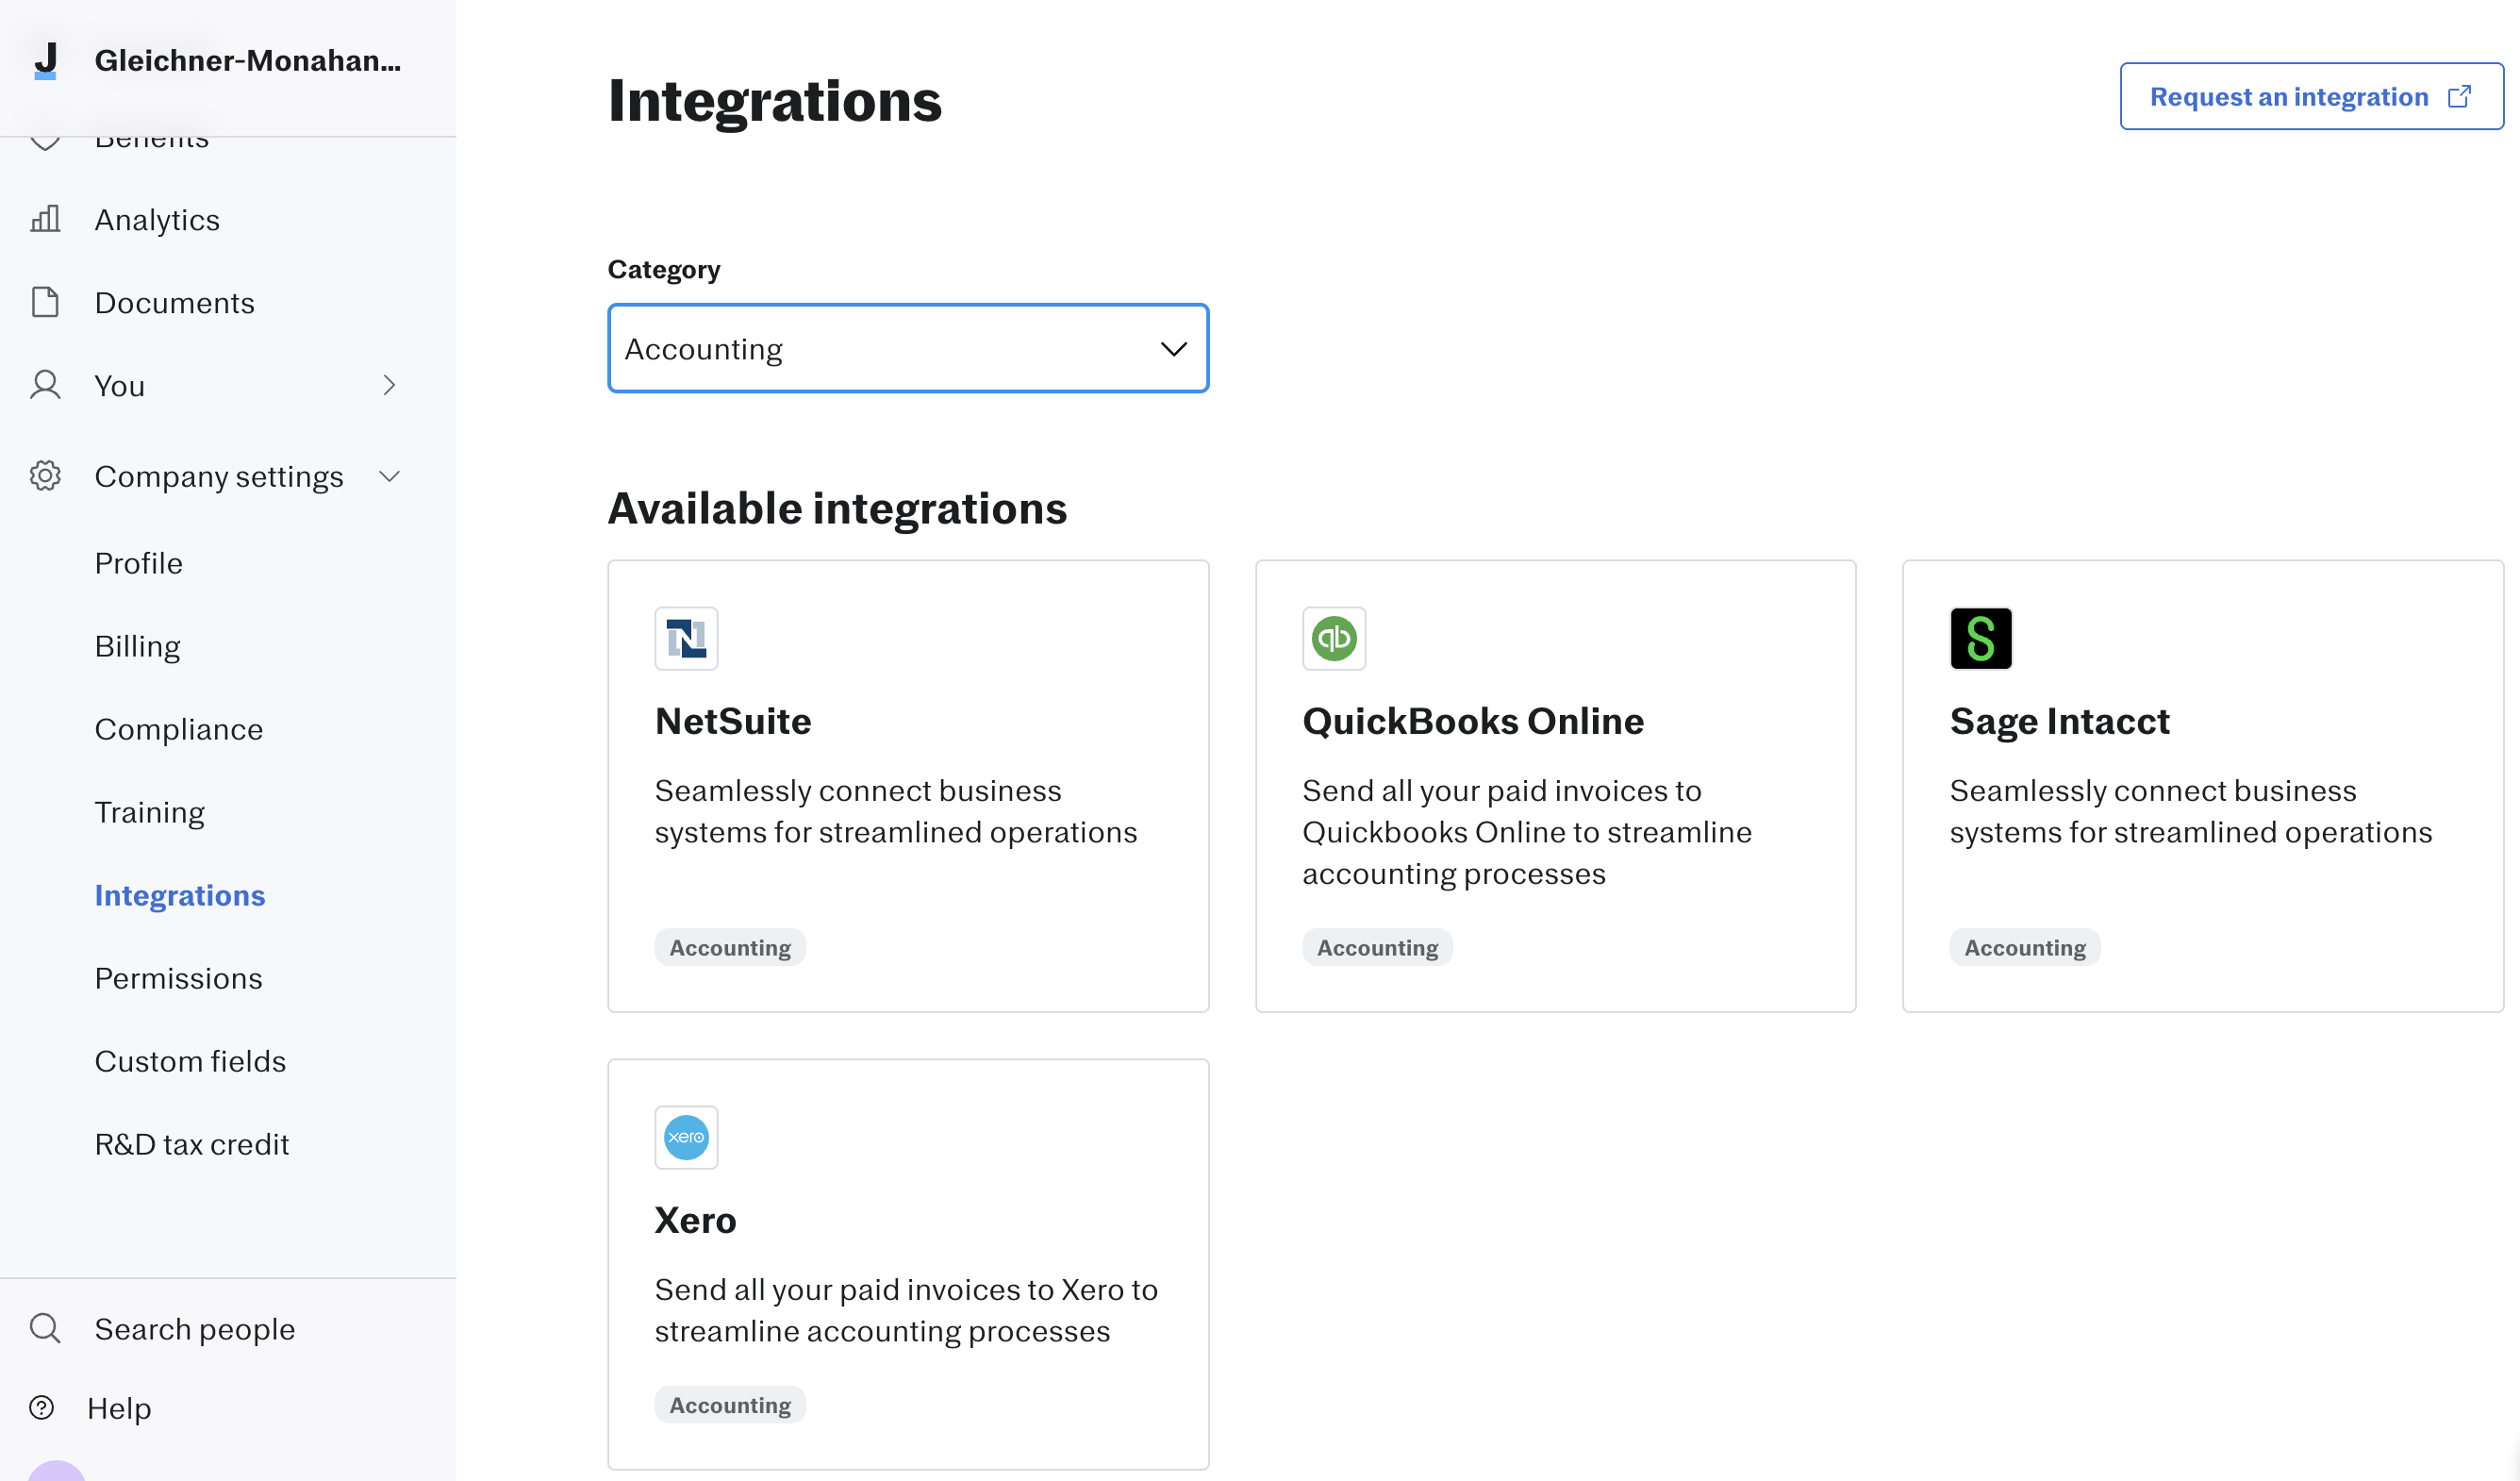Screen dimensions: 2520x1481
Task: Click the Analytics bar chart icon
Action: pos(45,219)
